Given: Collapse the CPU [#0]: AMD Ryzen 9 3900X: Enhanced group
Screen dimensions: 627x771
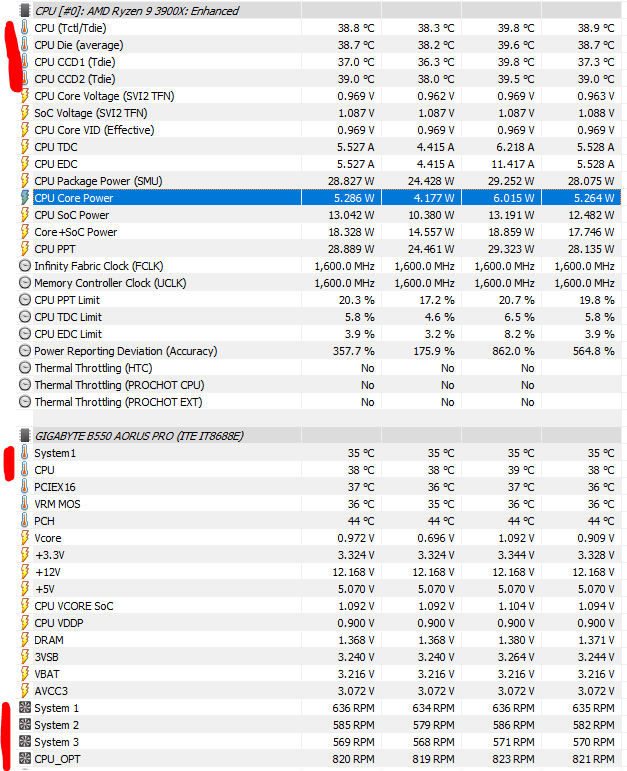Looking at the screenshot, I should pos(137,11).
